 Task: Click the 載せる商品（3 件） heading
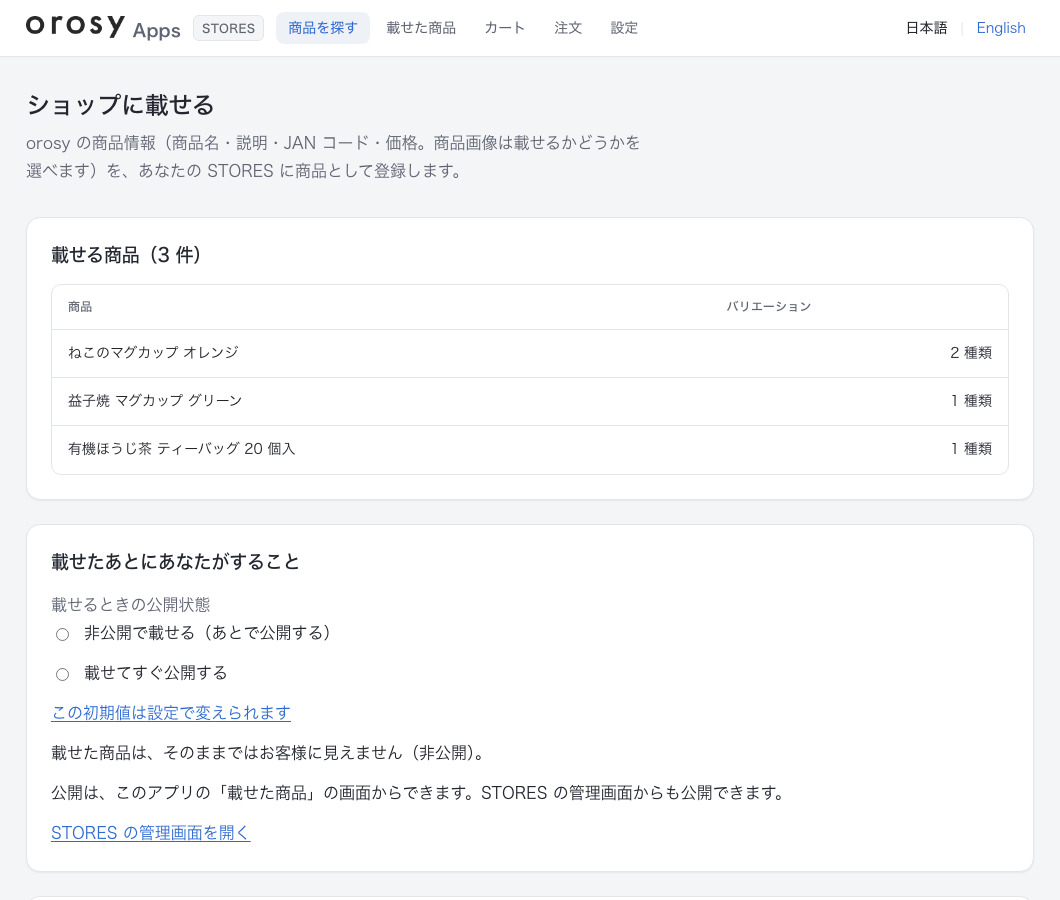[126, 255]
